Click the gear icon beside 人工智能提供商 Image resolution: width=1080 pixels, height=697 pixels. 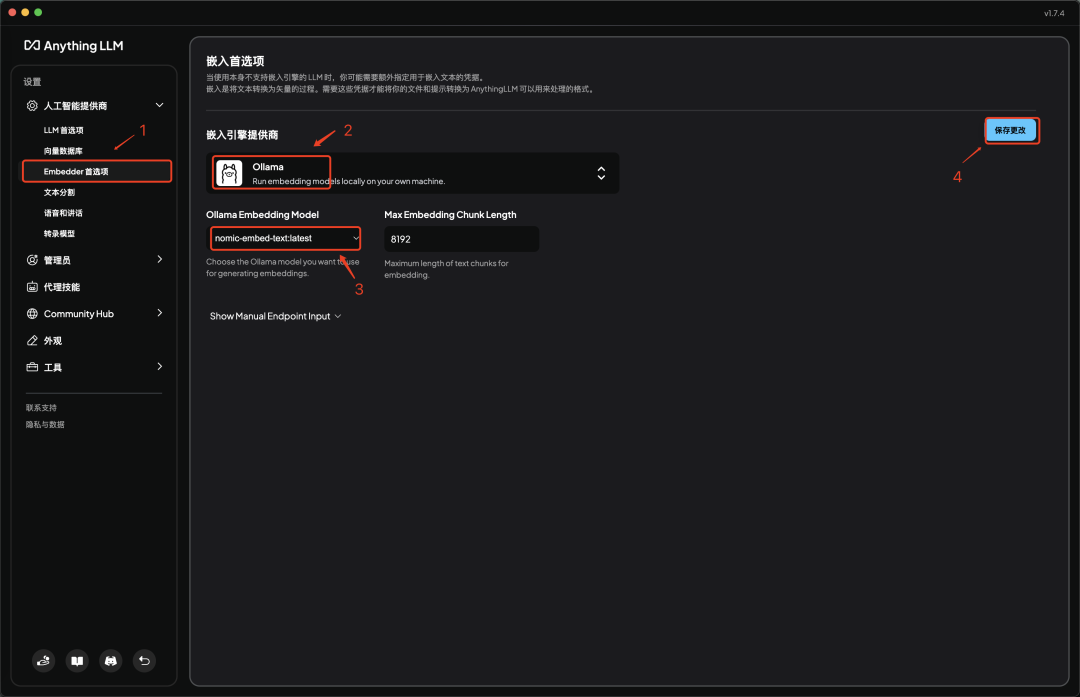(x=32, y=105)
